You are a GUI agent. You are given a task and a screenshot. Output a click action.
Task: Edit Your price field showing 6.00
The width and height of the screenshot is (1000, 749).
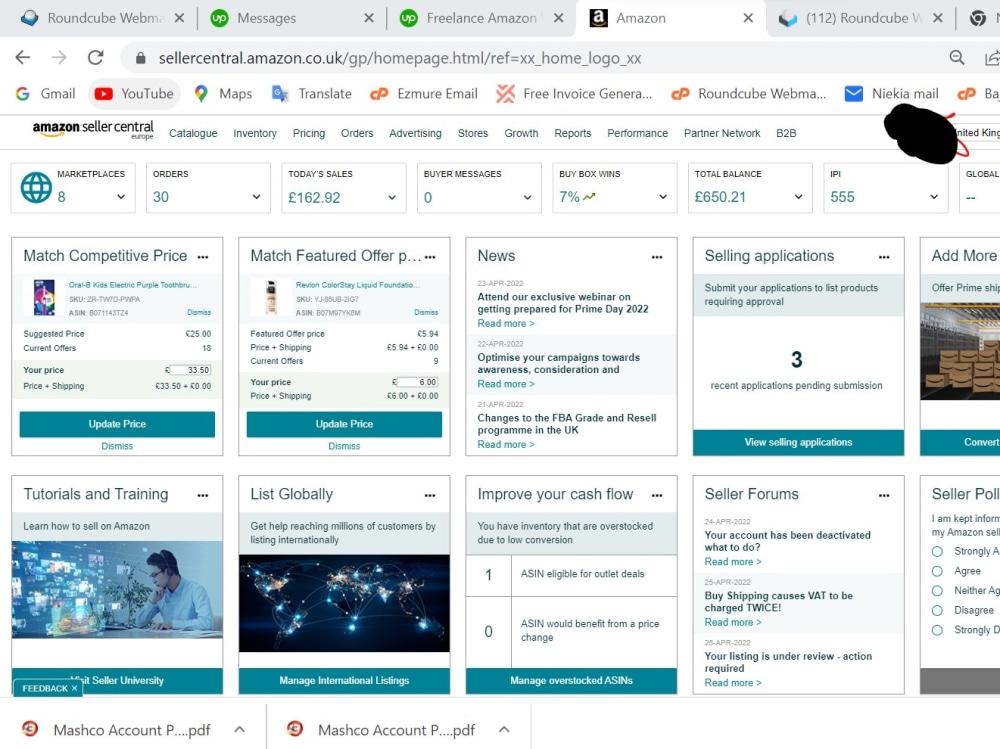[417, 382]
